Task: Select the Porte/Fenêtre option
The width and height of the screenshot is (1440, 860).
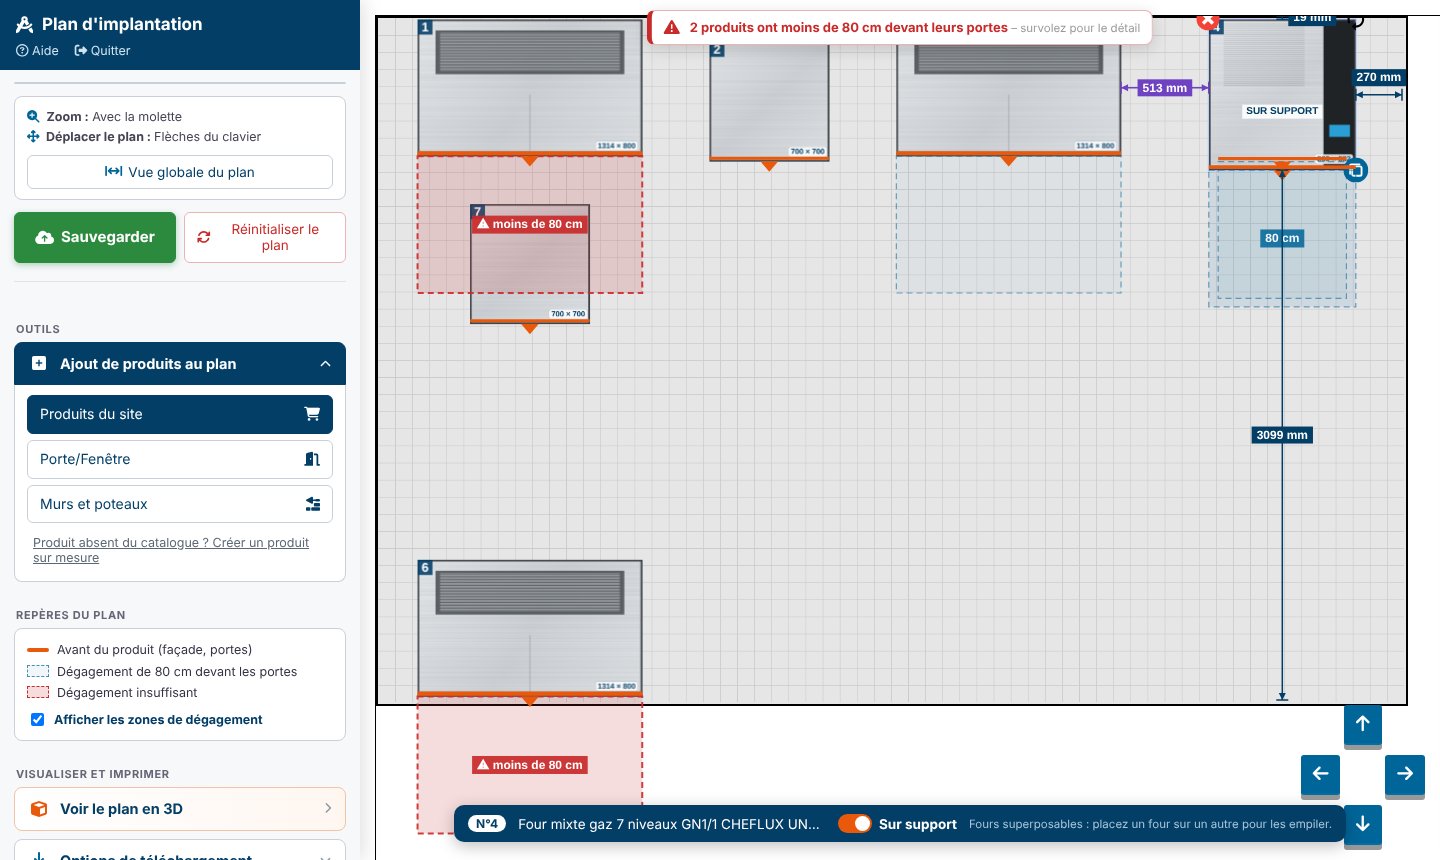Action: (x=180, y=459)
